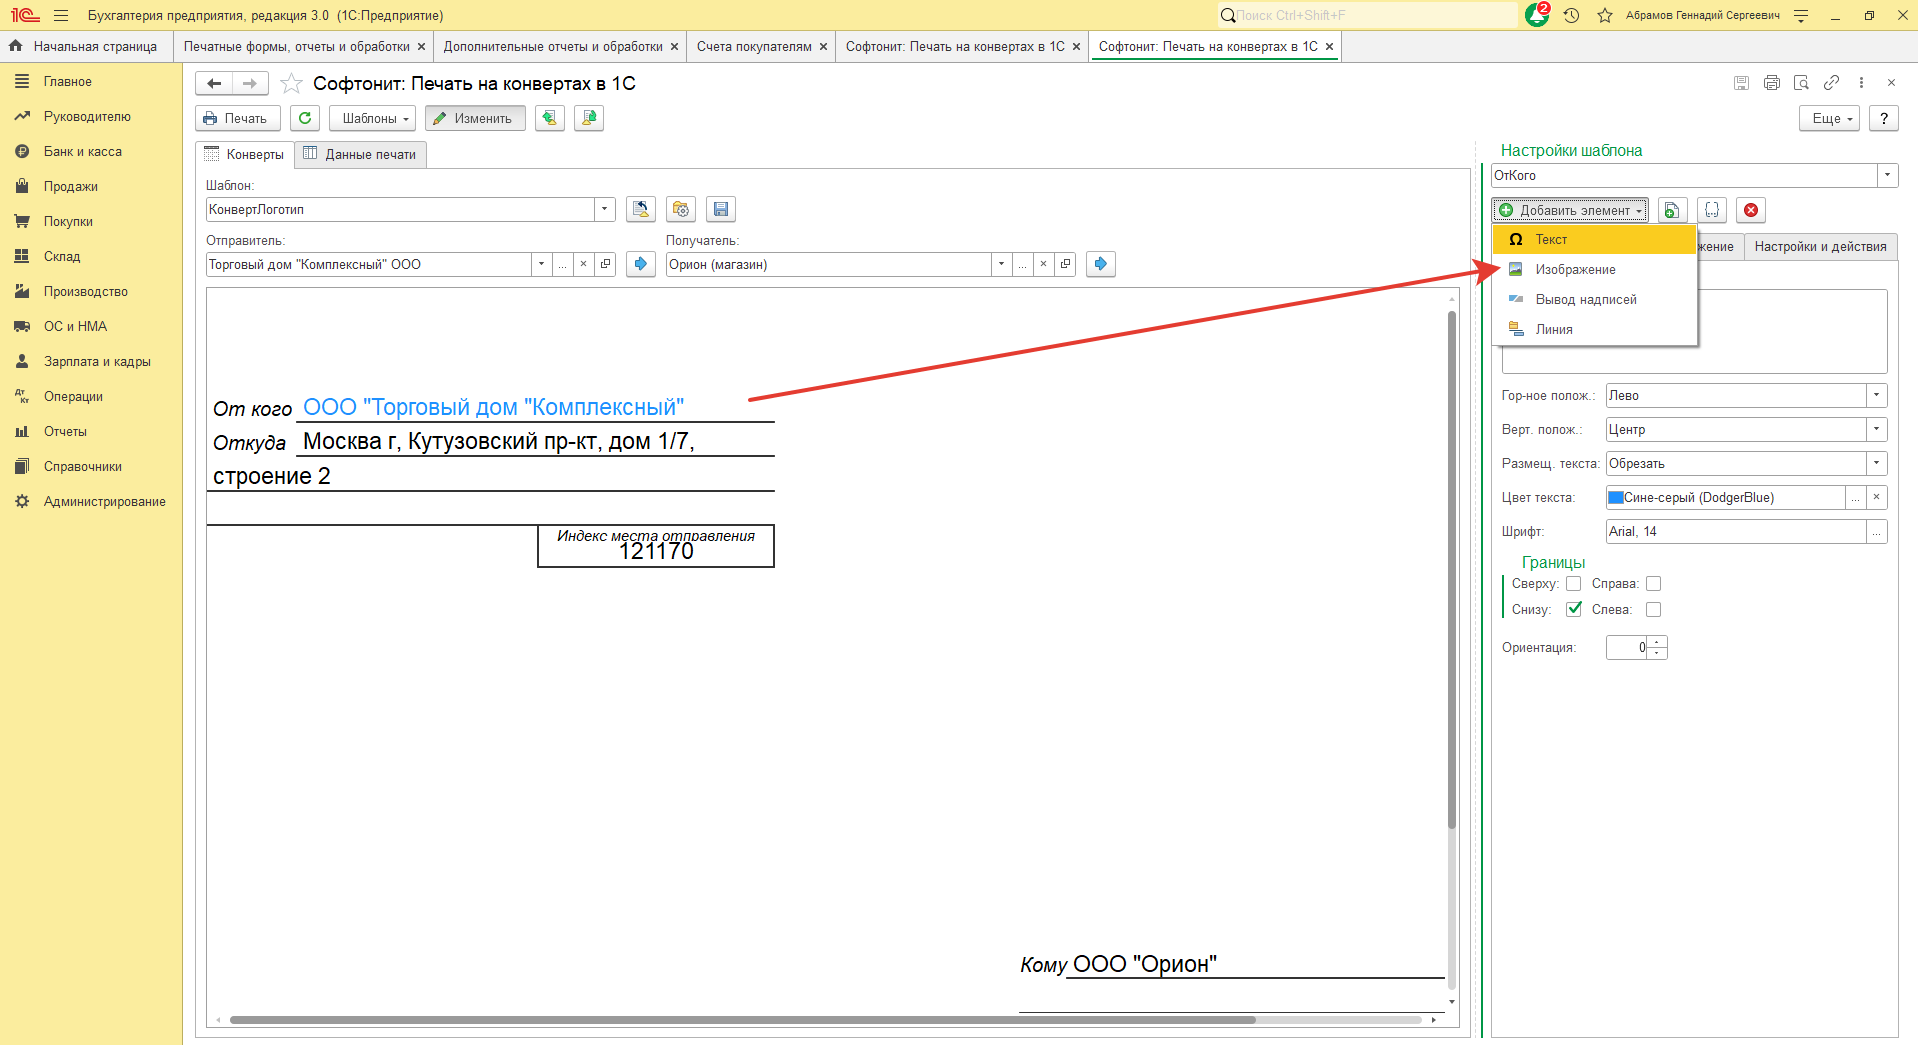1918x1045 pixels.
Task: Enable the Сверху border checkbox
Action: coord(1573,584)
